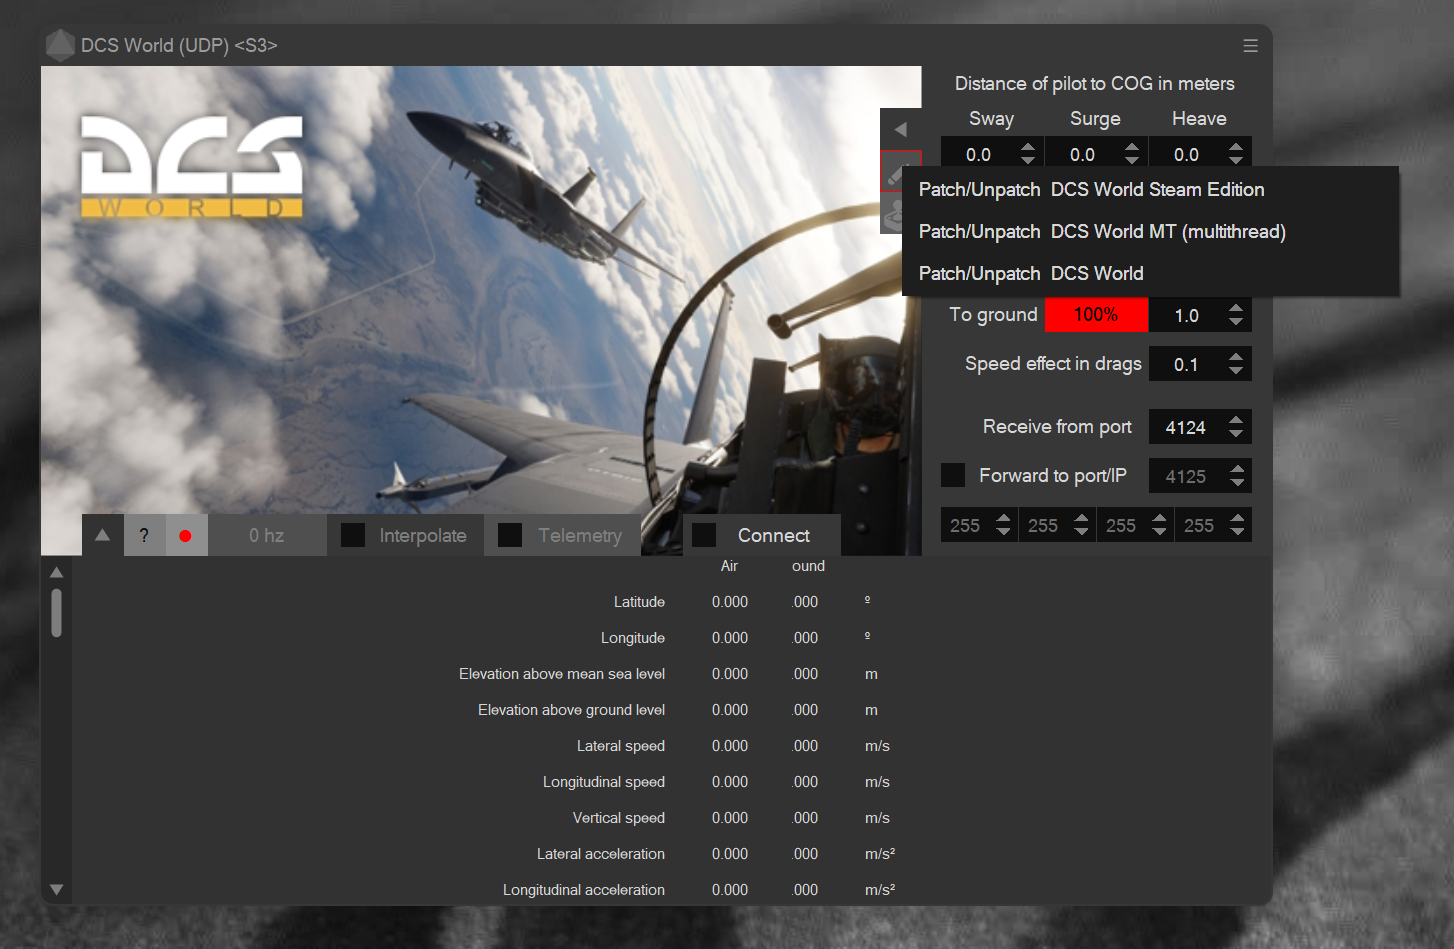Click the Connect button
The image size is (1454, 949).
point(773,536)
